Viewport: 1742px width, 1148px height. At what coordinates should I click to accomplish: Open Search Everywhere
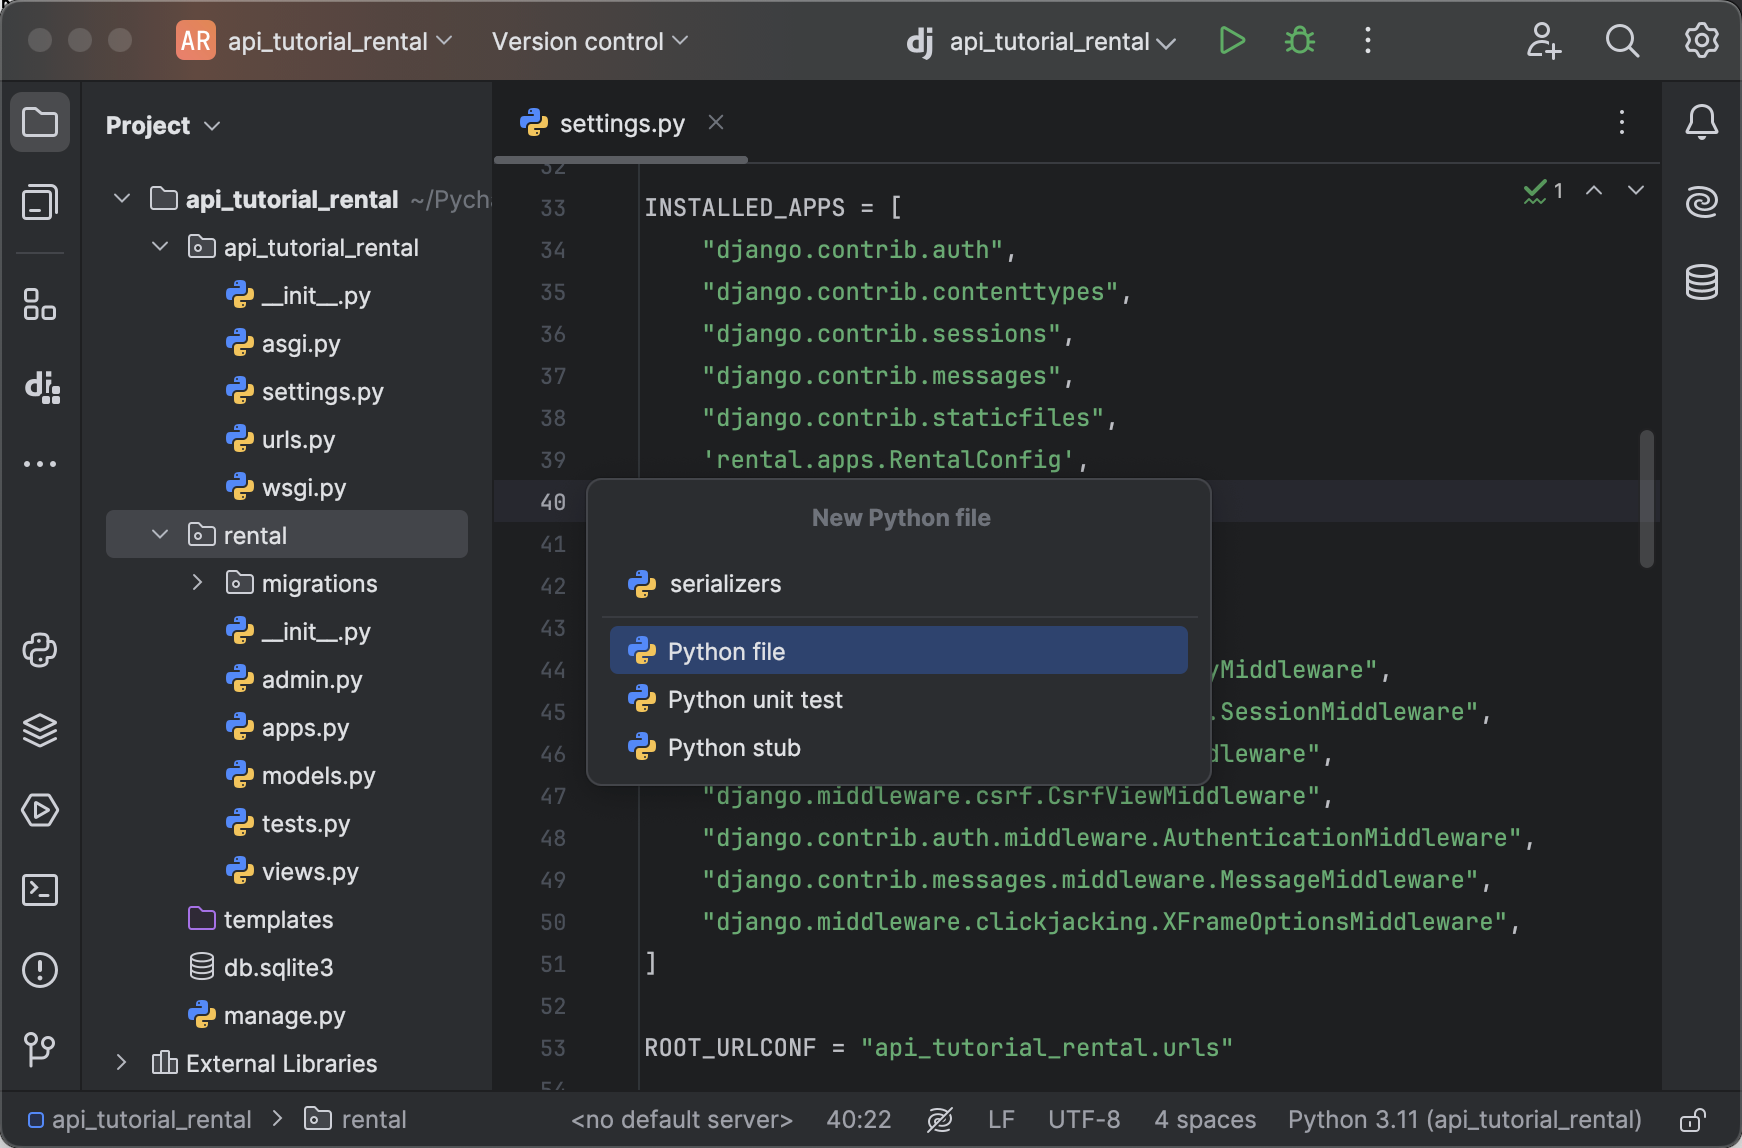coord(1621,41)
